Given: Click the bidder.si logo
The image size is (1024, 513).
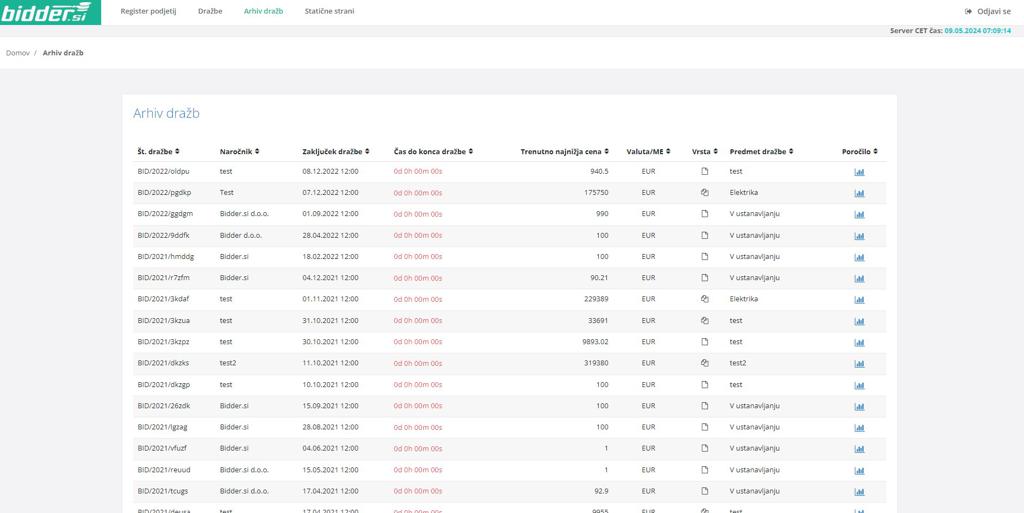Looking at the screenshot, I should (50, 12).
